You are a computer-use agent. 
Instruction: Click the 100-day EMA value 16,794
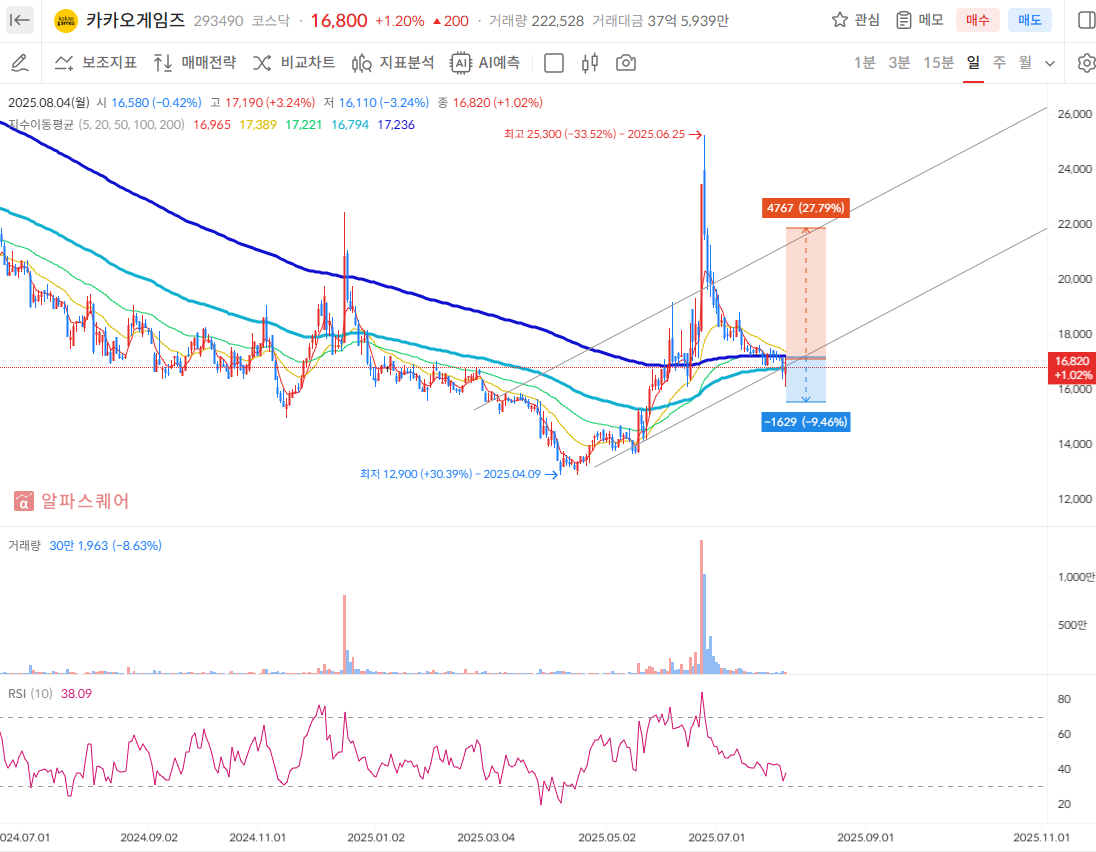(x=350, y=124)
